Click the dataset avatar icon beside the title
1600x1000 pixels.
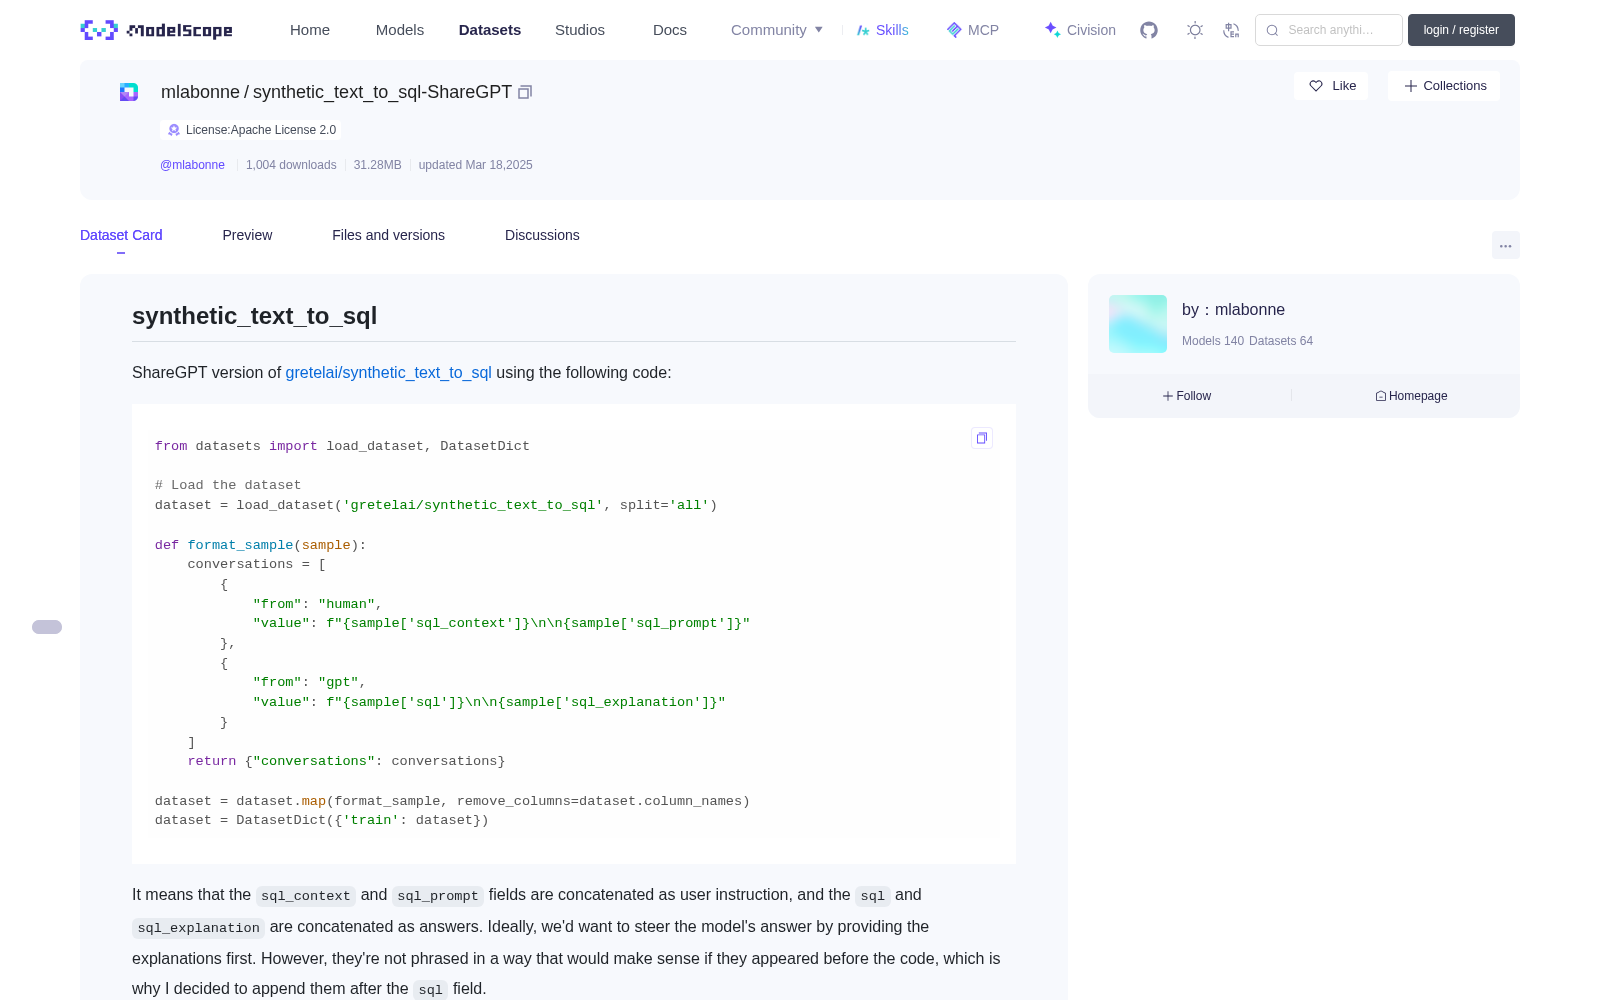129,92
